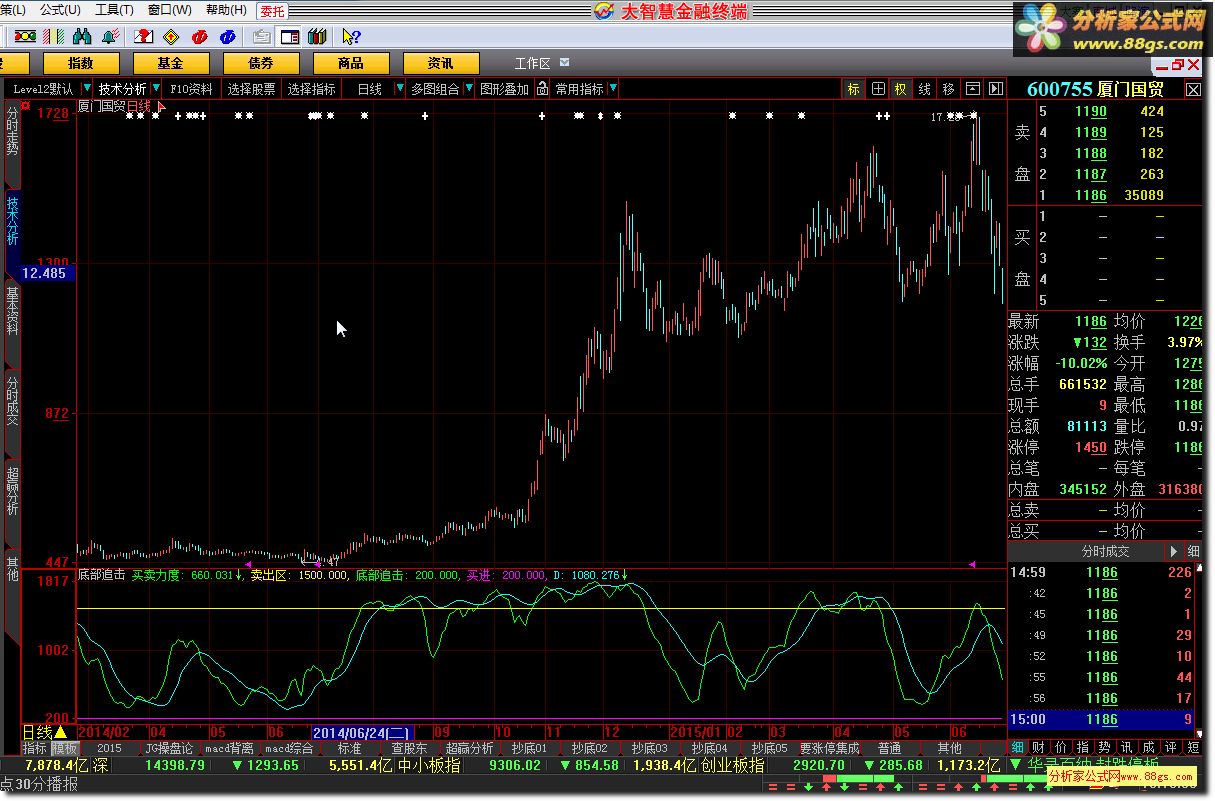Toggle the 移 move button

(x=949, y=89)
